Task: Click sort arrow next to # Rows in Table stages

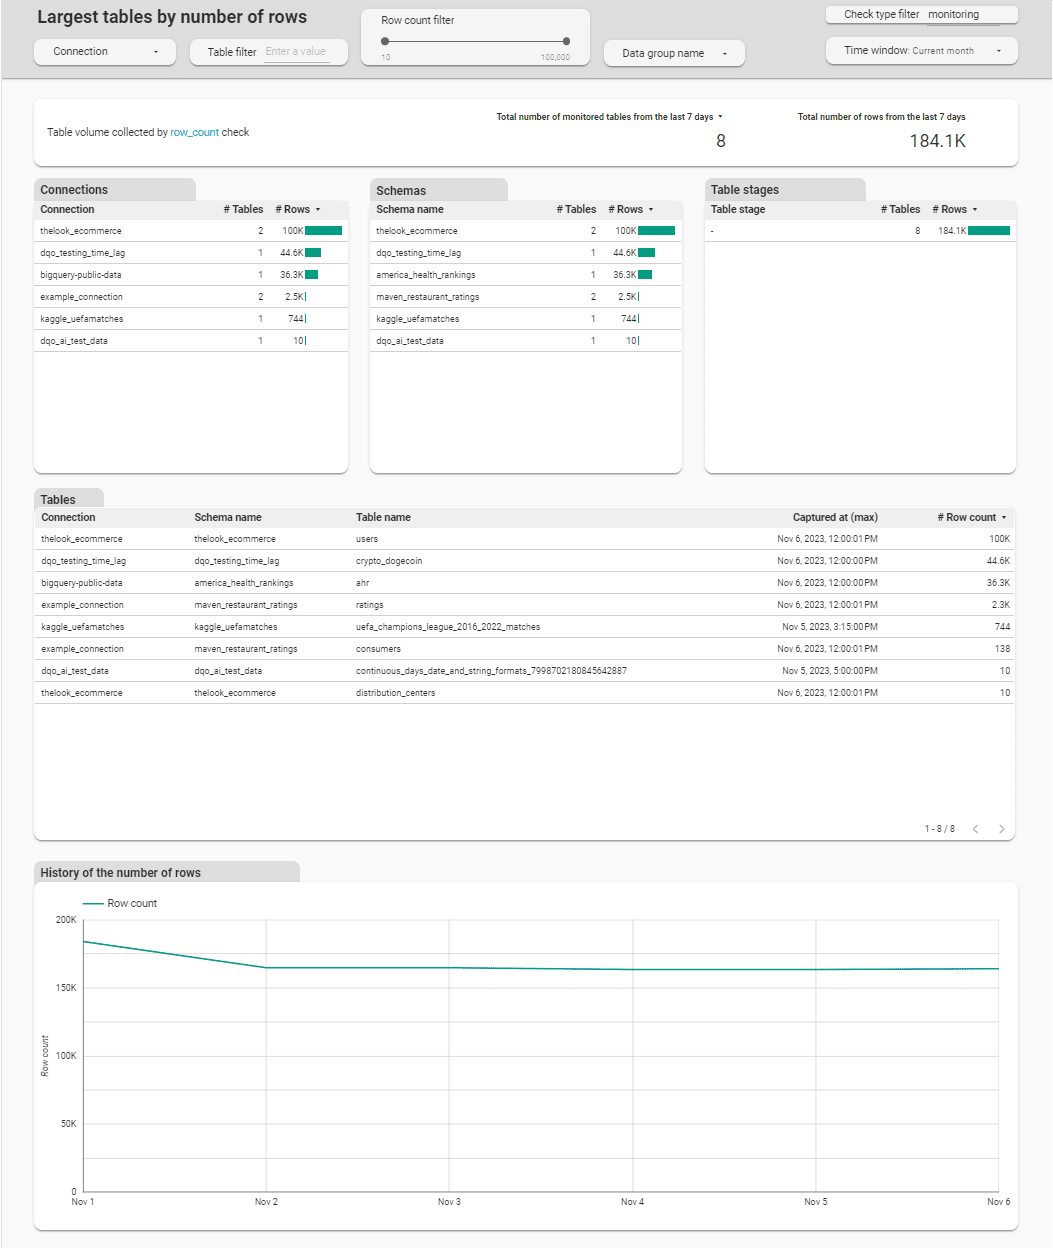Action: 975,210
